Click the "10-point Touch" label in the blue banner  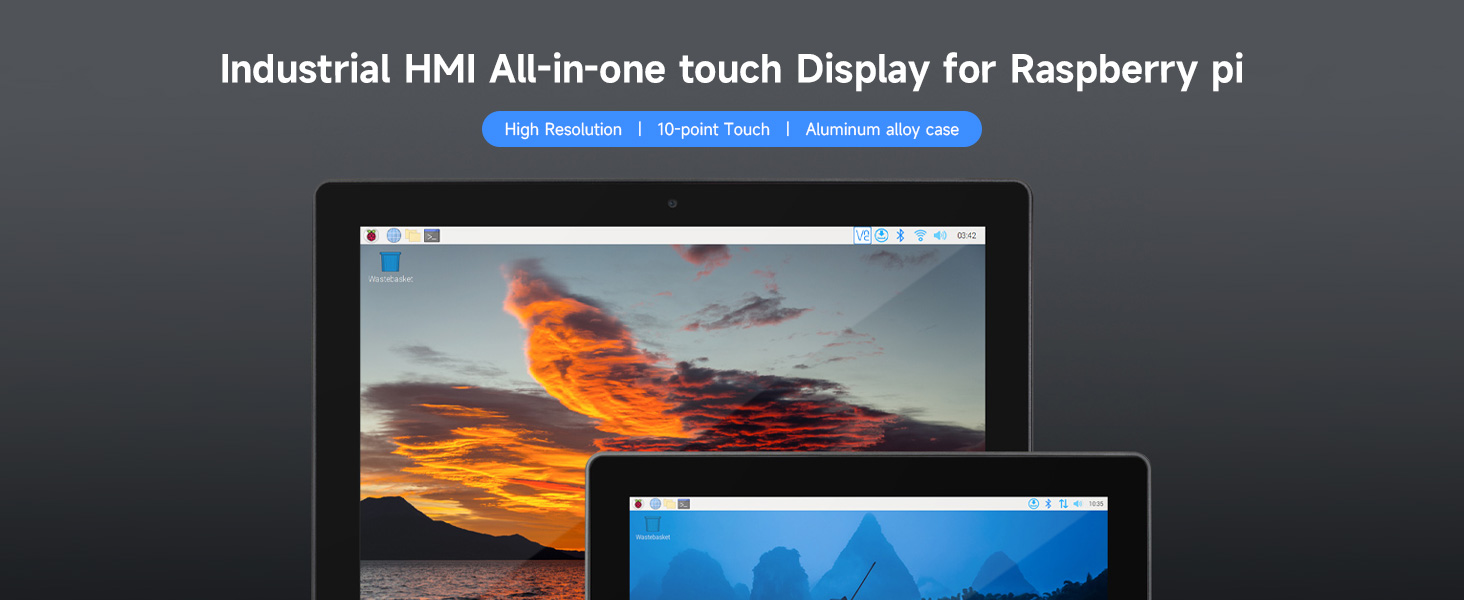713,130
